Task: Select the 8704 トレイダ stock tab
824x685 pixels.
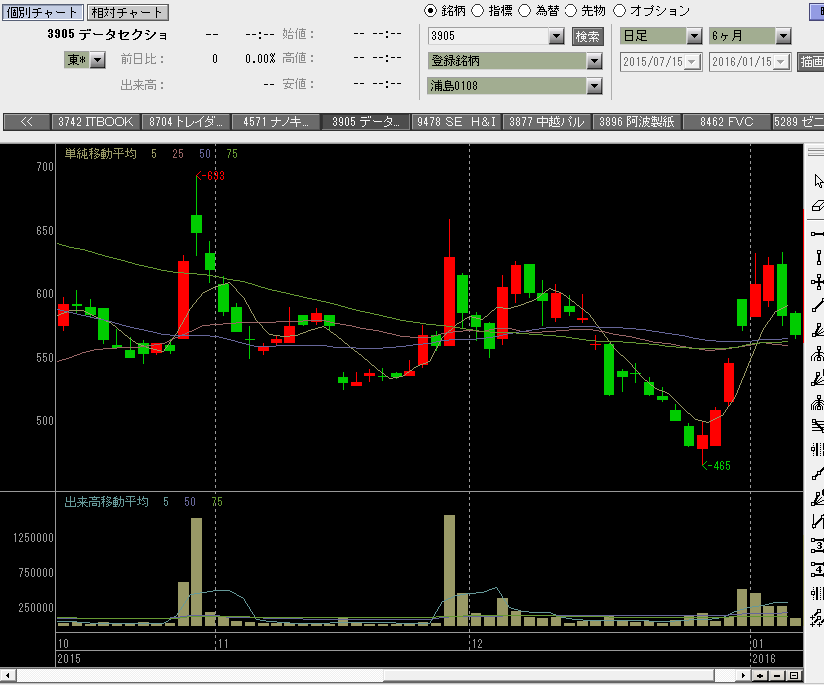Action: tap(186, 122)
